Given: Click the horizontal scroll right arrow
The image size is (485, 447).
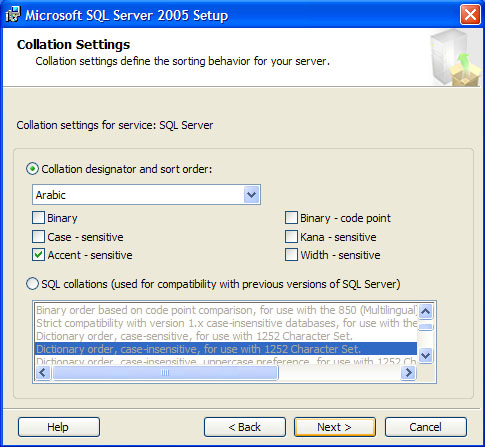Looking at the screenshot, I should [409, 372].
